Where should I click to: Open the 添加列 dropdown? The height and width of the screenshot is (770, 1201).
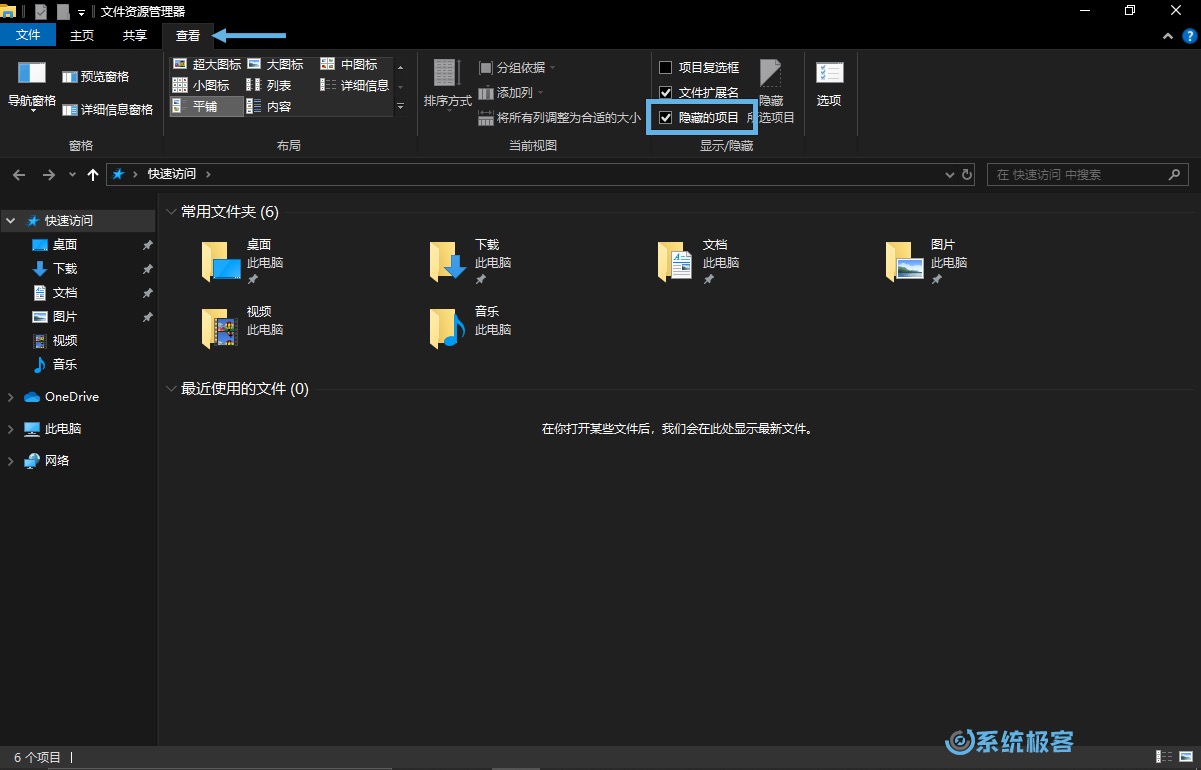511,93
